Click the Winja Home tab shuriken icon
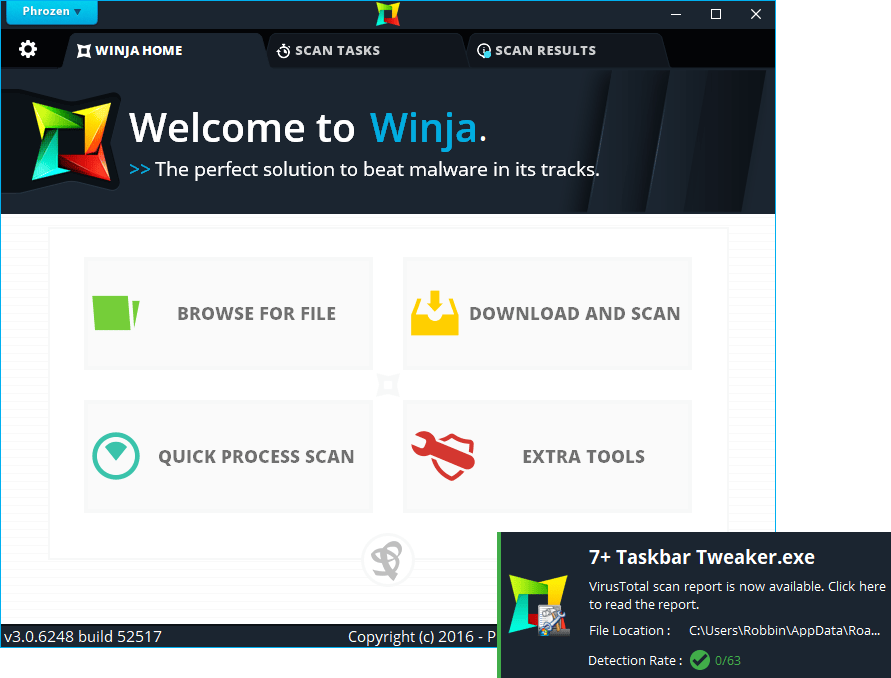Viewport: 891px width, 678px height. coord(84,51)
